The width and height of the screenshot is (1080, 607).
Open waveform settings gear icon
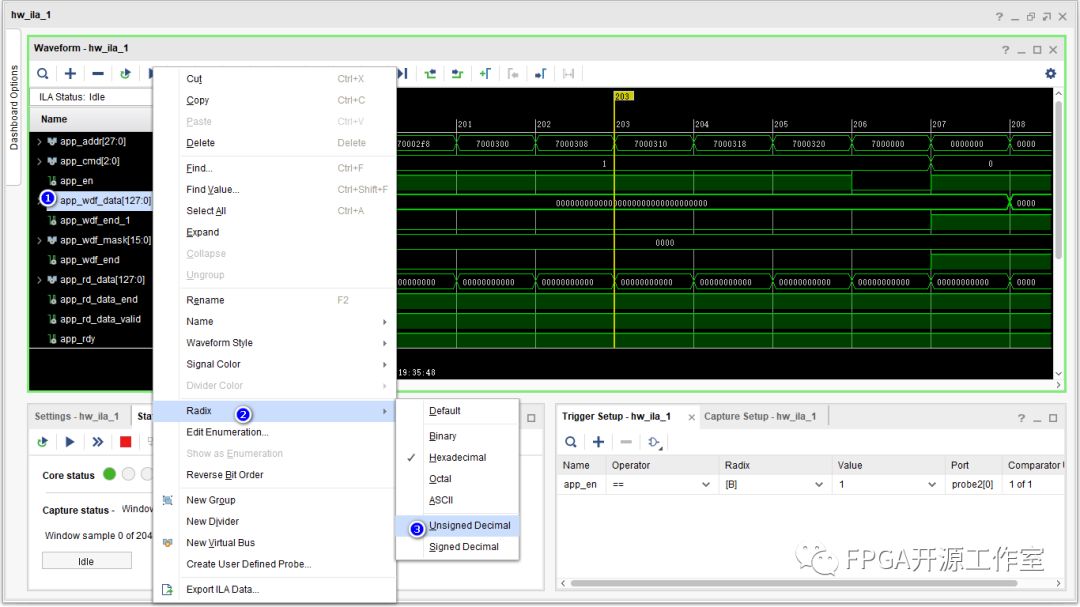(x=1050, y=73)
